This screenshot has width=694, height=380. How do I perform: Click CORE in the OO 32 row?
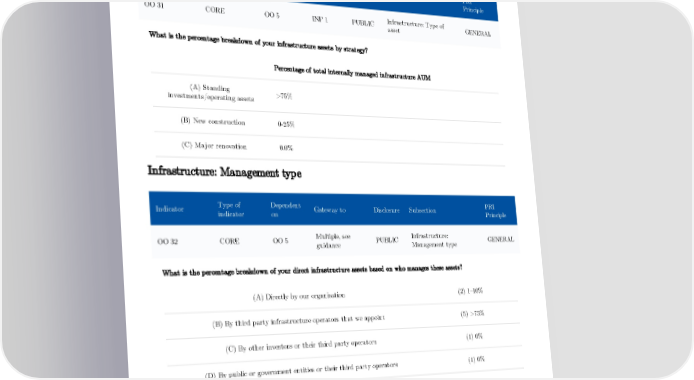point(229,241)
